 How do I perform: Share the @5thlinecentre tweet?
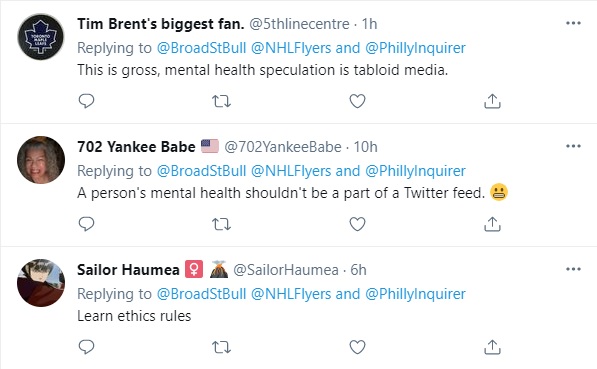[x=492, y=101]
